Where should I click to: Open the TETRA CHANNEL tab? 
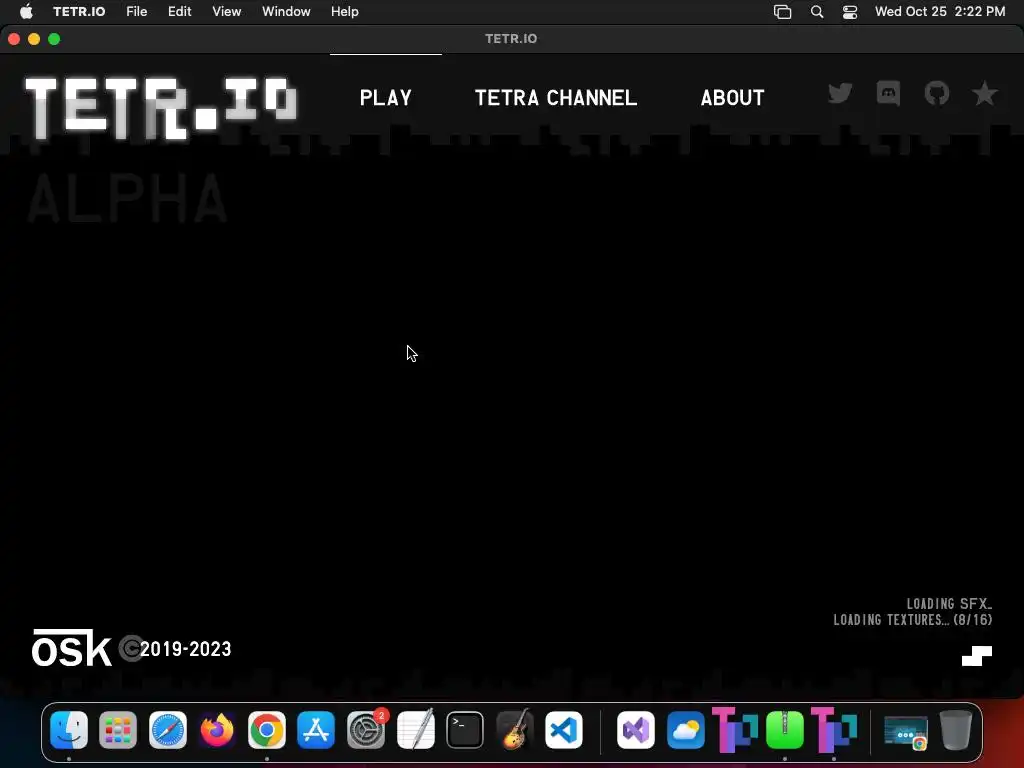coord(556,98)
